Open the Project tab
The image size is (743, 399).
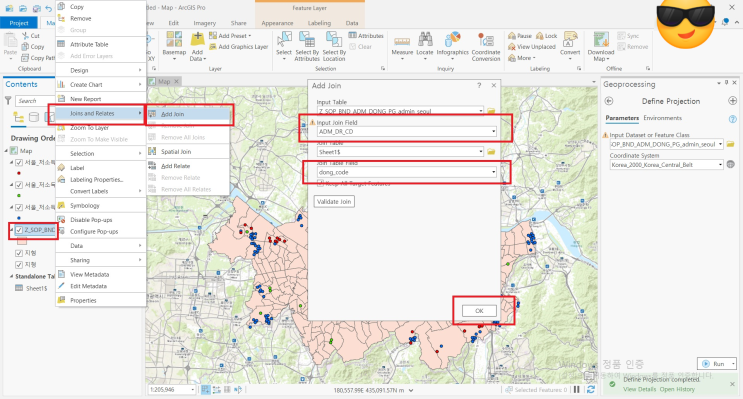click(19, 23)
